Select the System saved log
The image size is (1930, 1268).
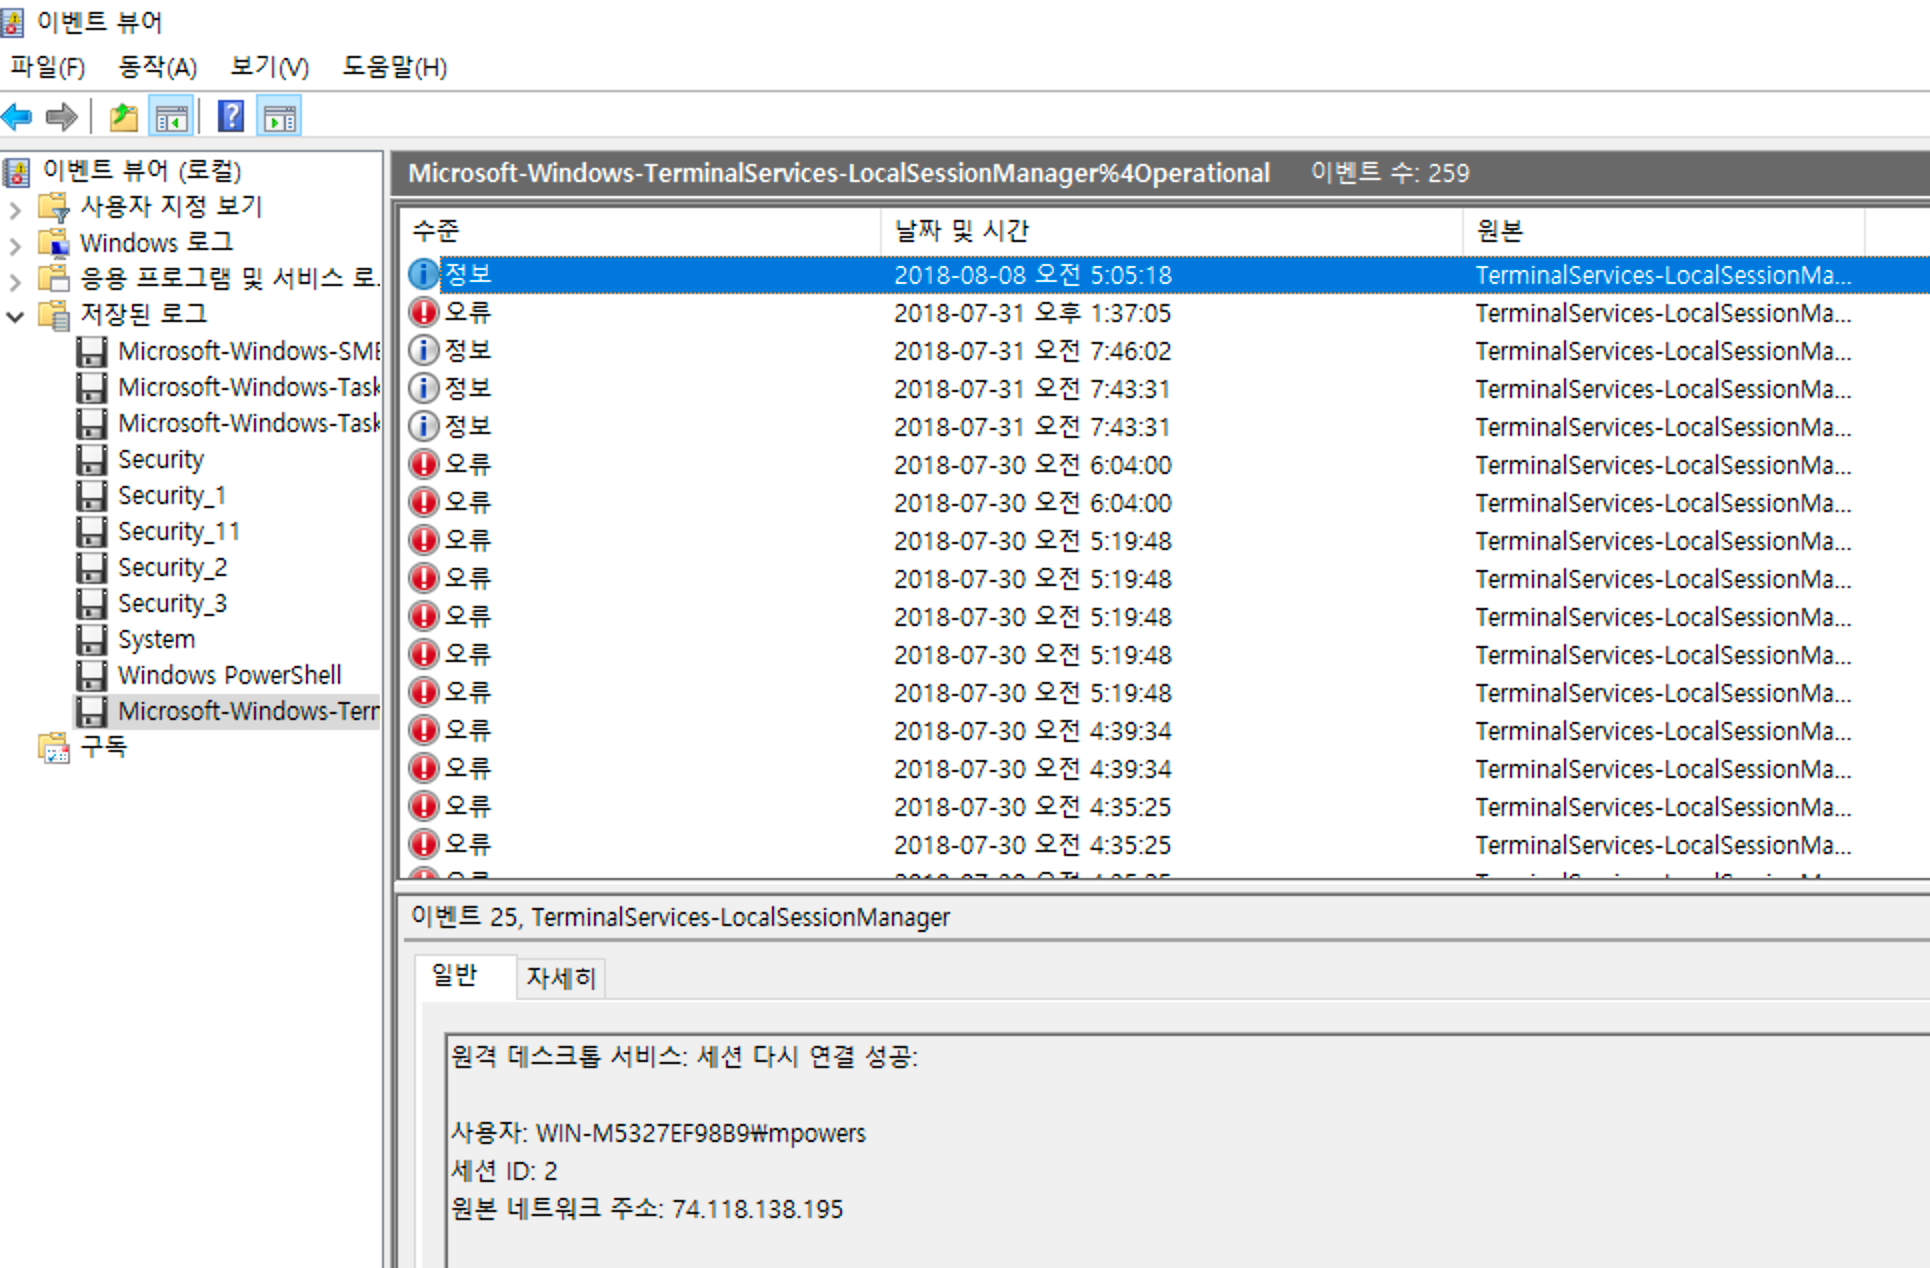pos(156,639)
